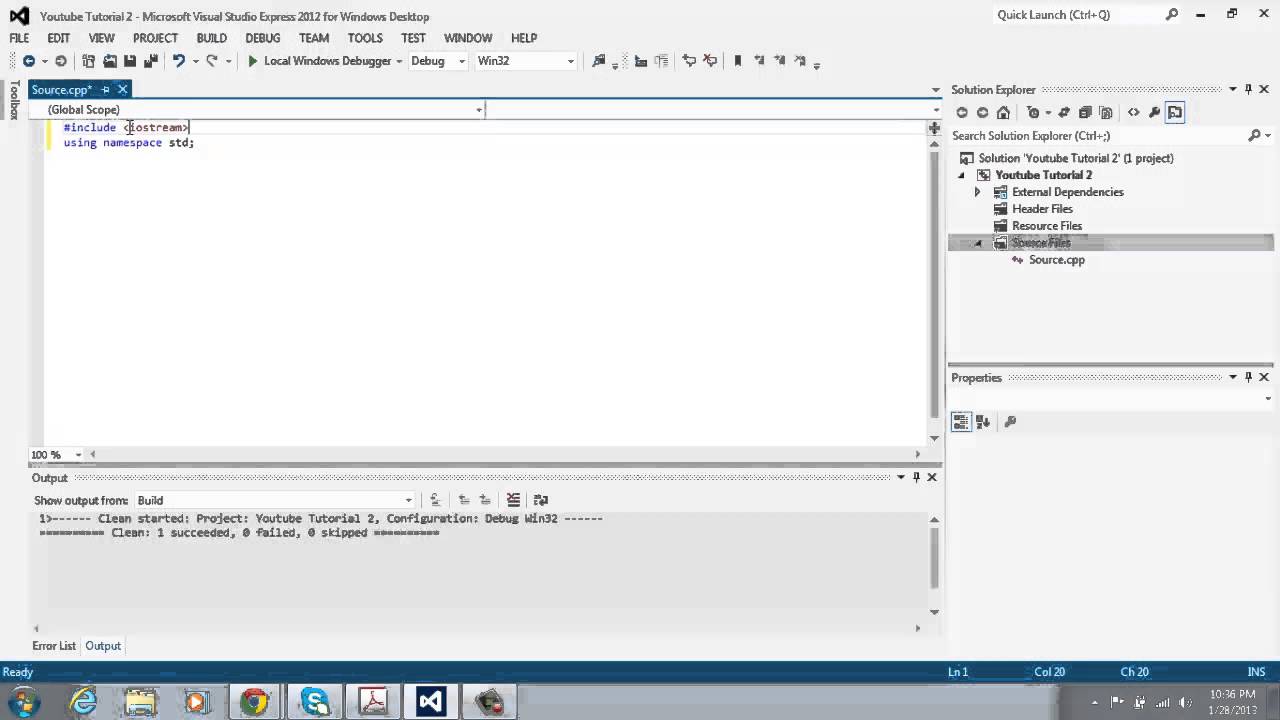Save Source.cpp with the Save icon
Screen dimensions: 1280x720
click(130, 61)
